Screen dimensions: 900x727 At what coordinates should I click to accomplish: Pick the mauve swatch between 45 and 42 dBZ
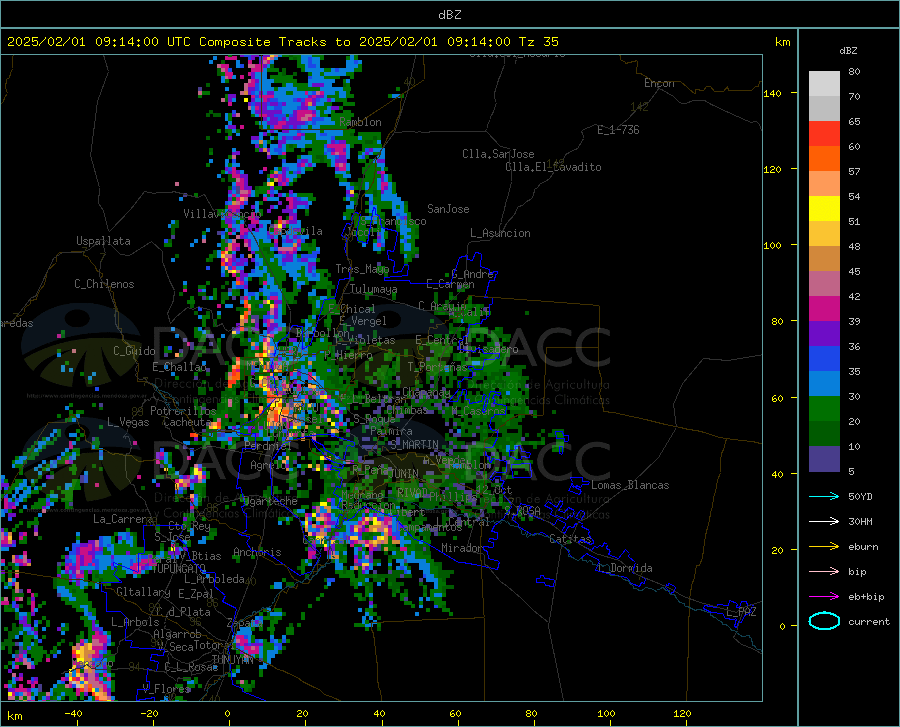click(x=824, y=283)
